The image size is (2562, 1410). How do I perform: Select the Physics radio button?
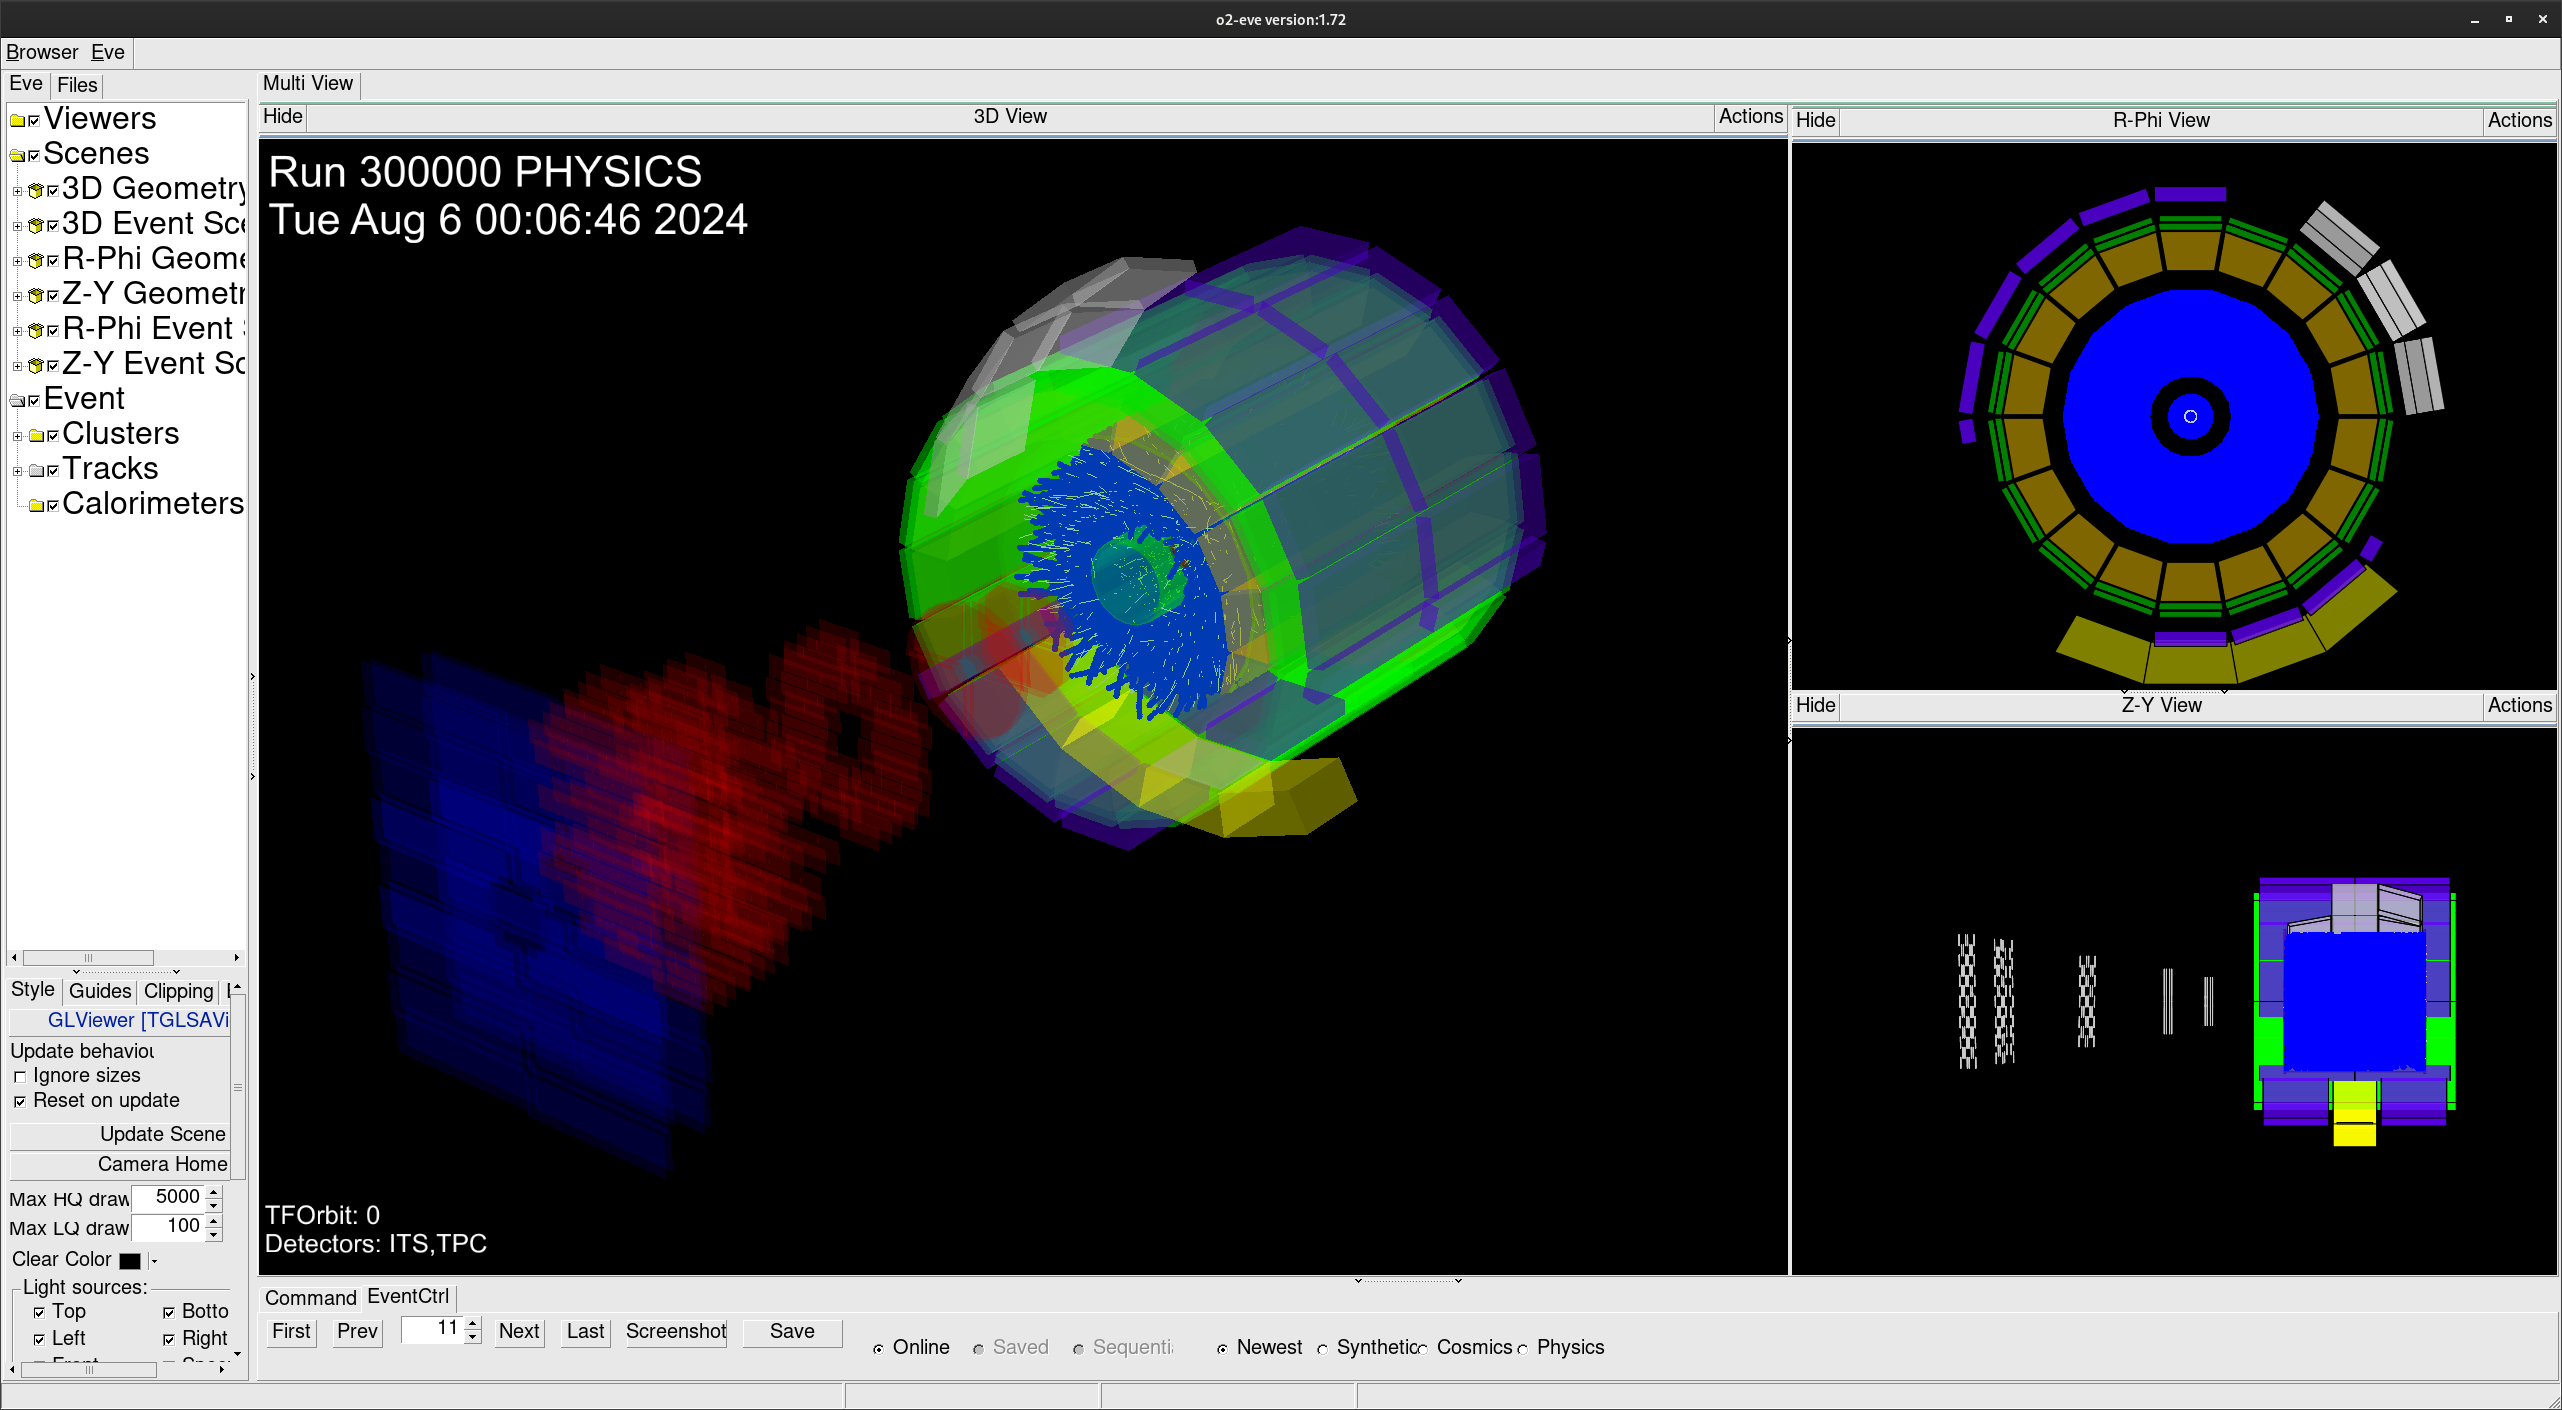[x=1522, y=1349]
